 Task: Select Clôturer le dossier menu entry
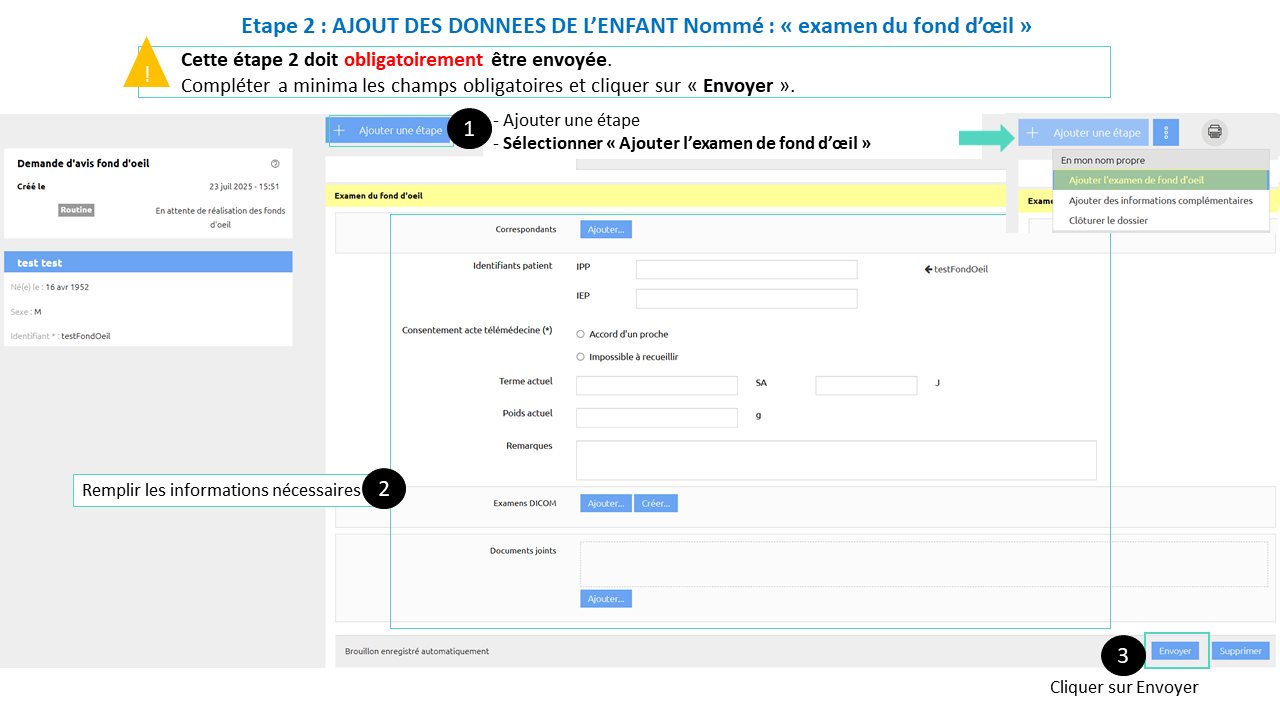(1108, 220)
